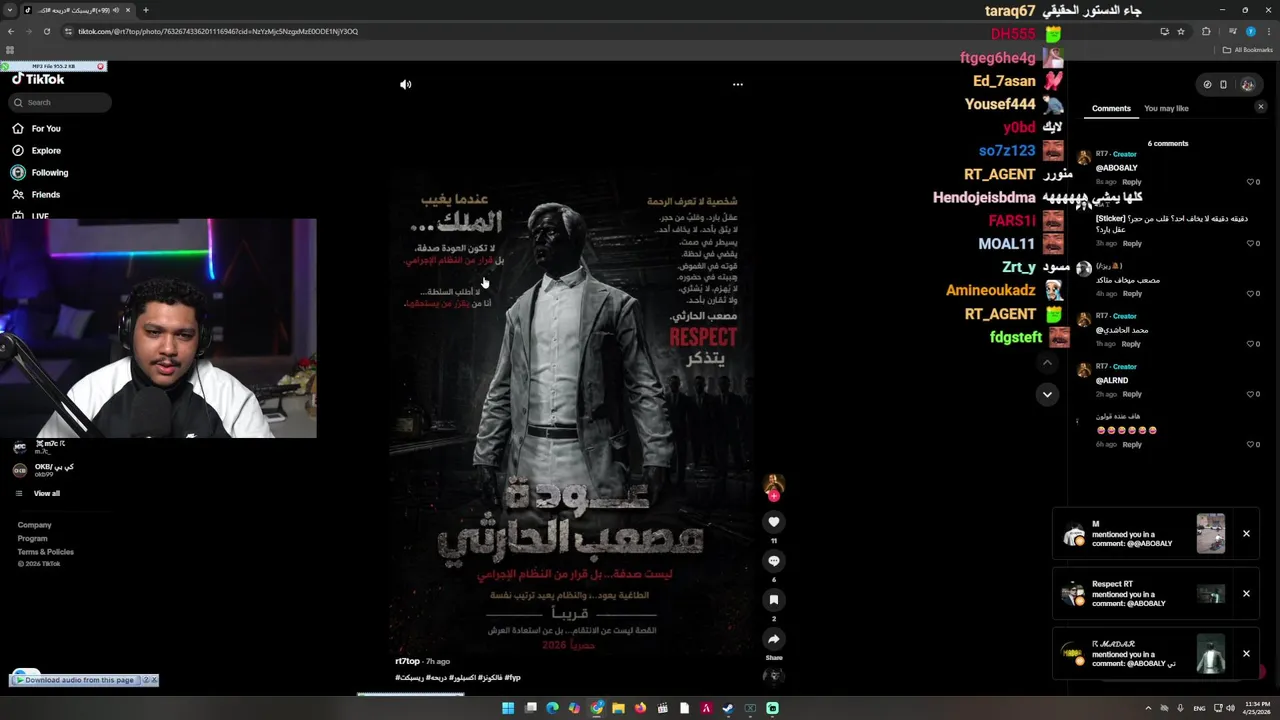
Task: Reply to the @ABO8ALY comment
Action: click(x=1132, y=182)
